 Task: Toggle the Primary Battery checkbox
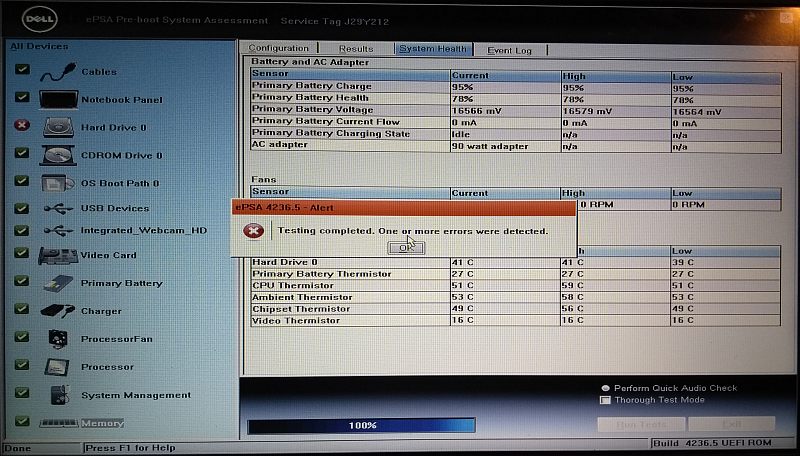(22, 281)
